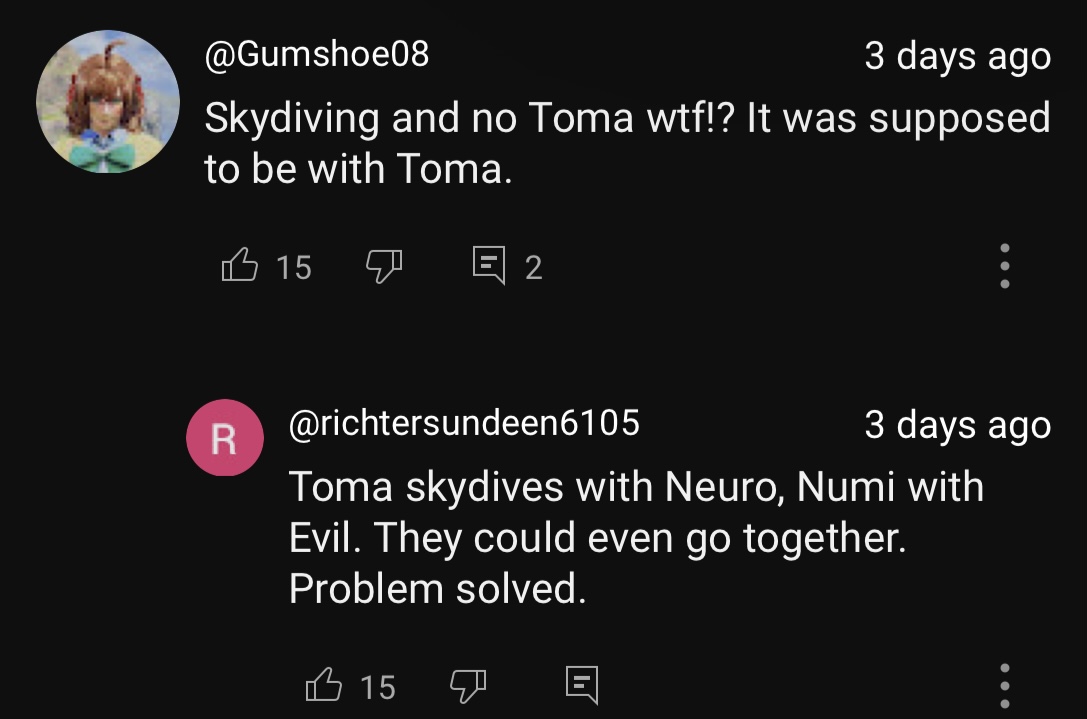
Task: Click the '3 days ago' timestamp on richtersundeen6105's reply
Action: (x=957, y=425)
